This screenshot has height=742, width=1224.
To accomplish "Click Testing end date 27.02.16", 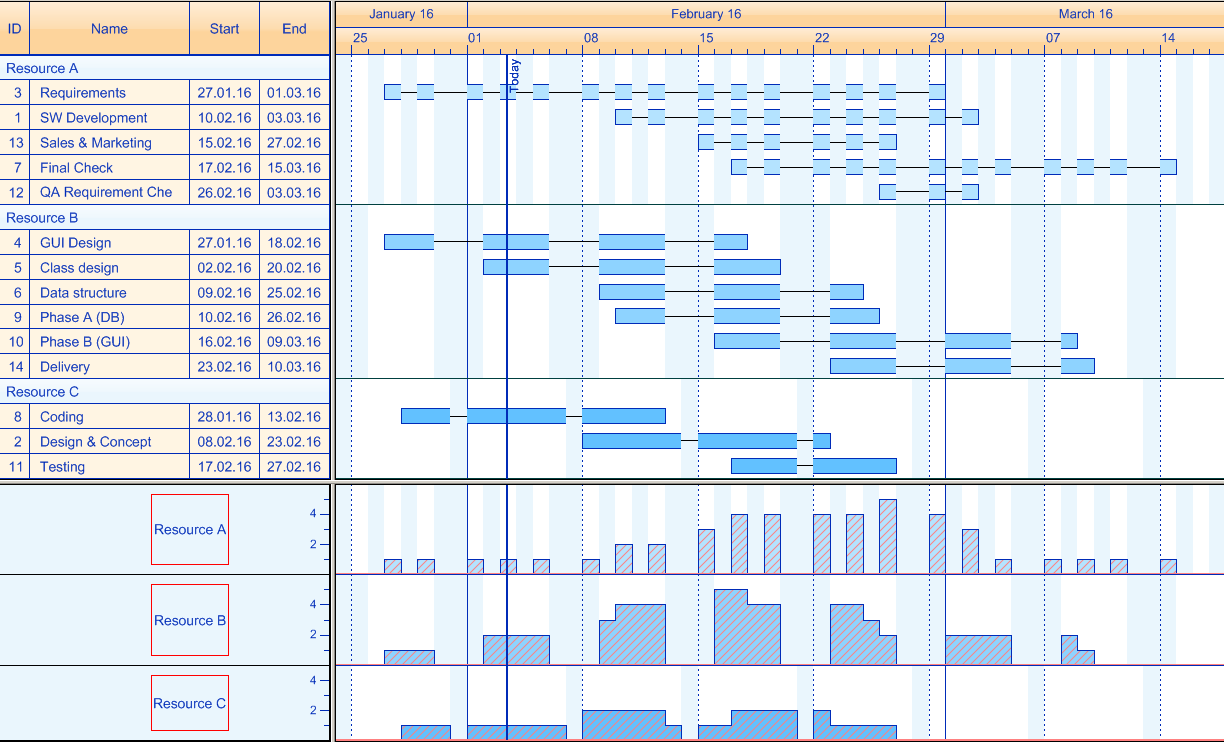I will pyautogui.click(x=294, y=467).
